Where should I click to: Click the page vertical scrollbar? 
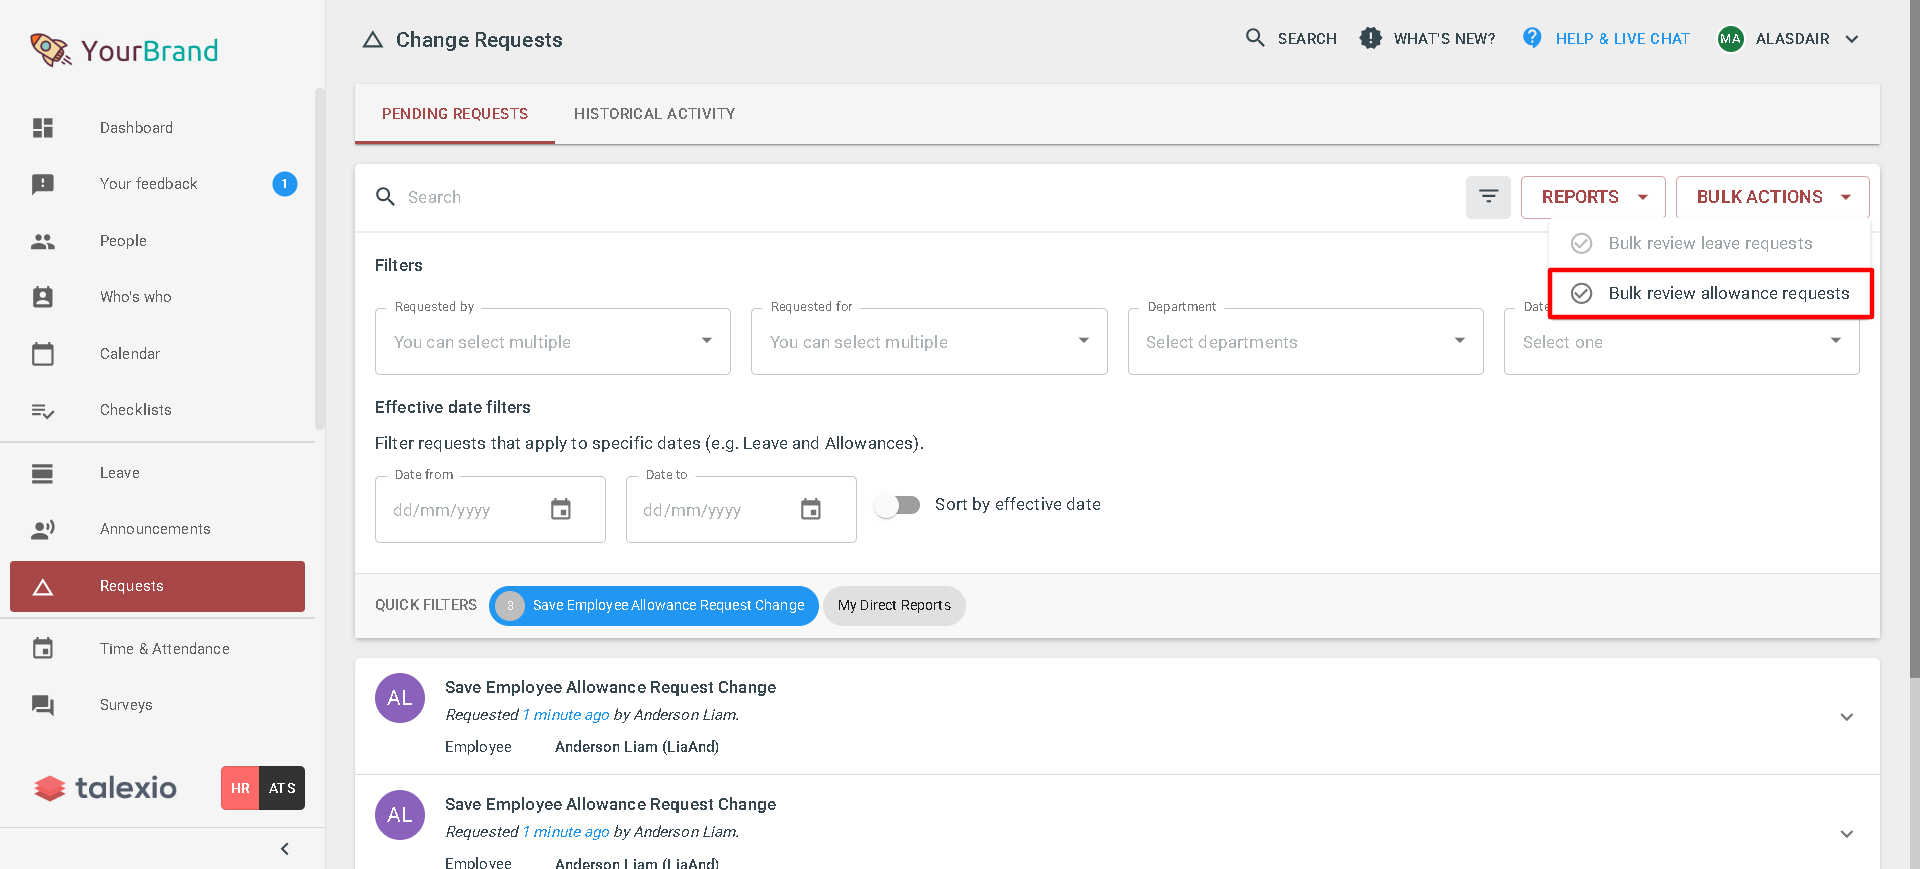click(1915, 340)
